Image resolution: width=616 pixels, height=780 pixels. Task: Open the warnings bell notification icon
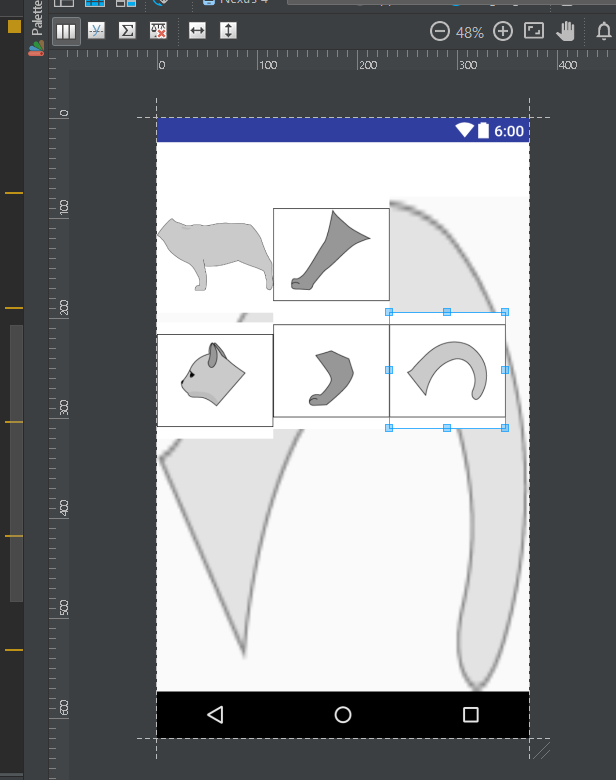tap(604, 31)
